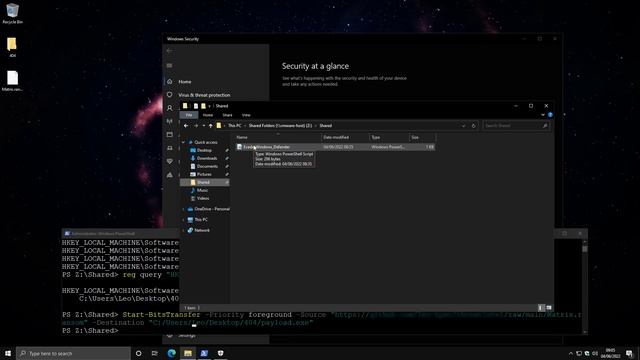
Task: Open Pictures in Quick access
Action: click(204, 174)
